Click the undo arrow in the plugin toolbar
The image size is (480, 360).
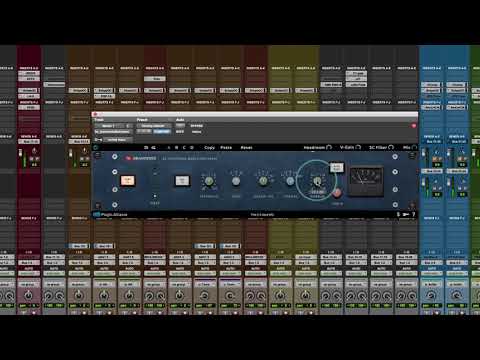[146, 147]
